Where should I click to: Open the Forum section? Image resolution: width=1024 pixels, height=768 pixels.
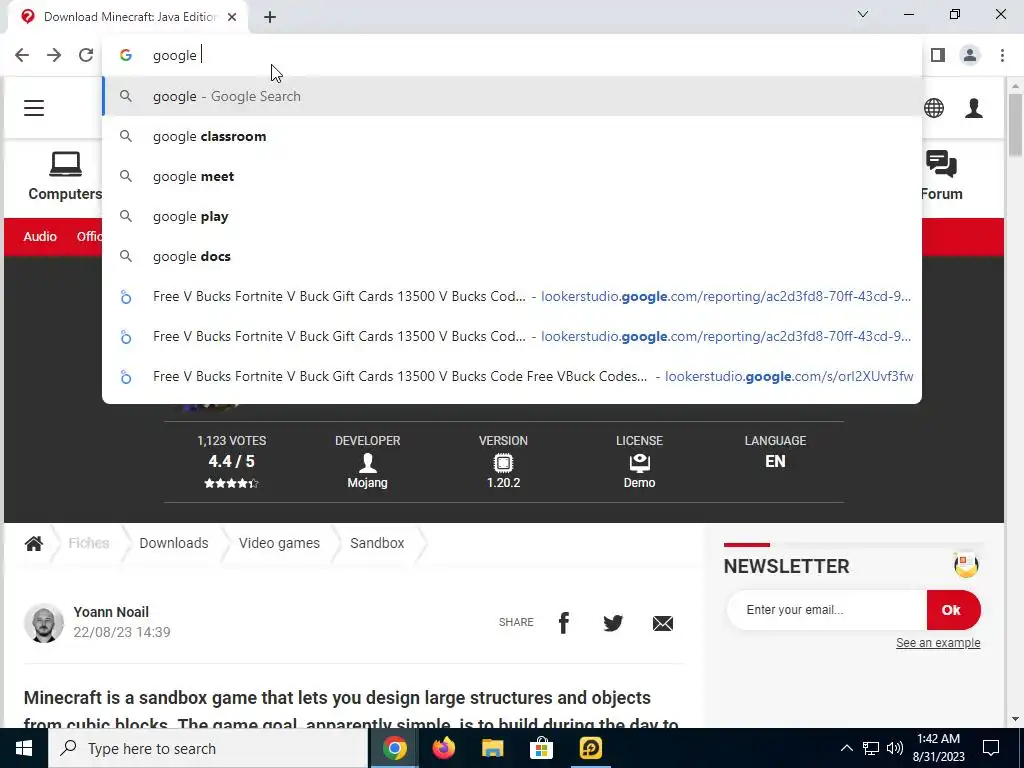pos(941,176)
